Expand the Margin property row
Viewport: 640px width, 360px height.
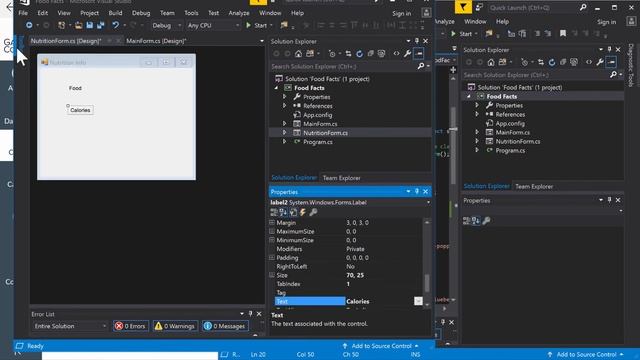(272, 222)
